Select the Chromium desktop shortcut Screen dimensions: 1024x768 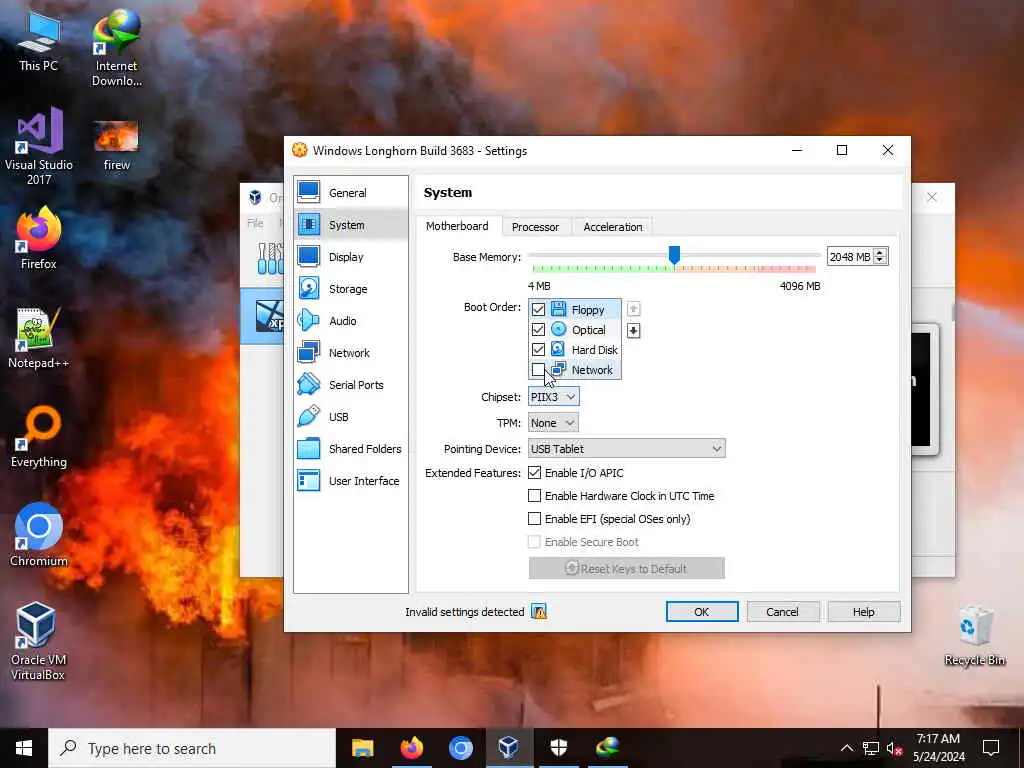tap(39, 536)
